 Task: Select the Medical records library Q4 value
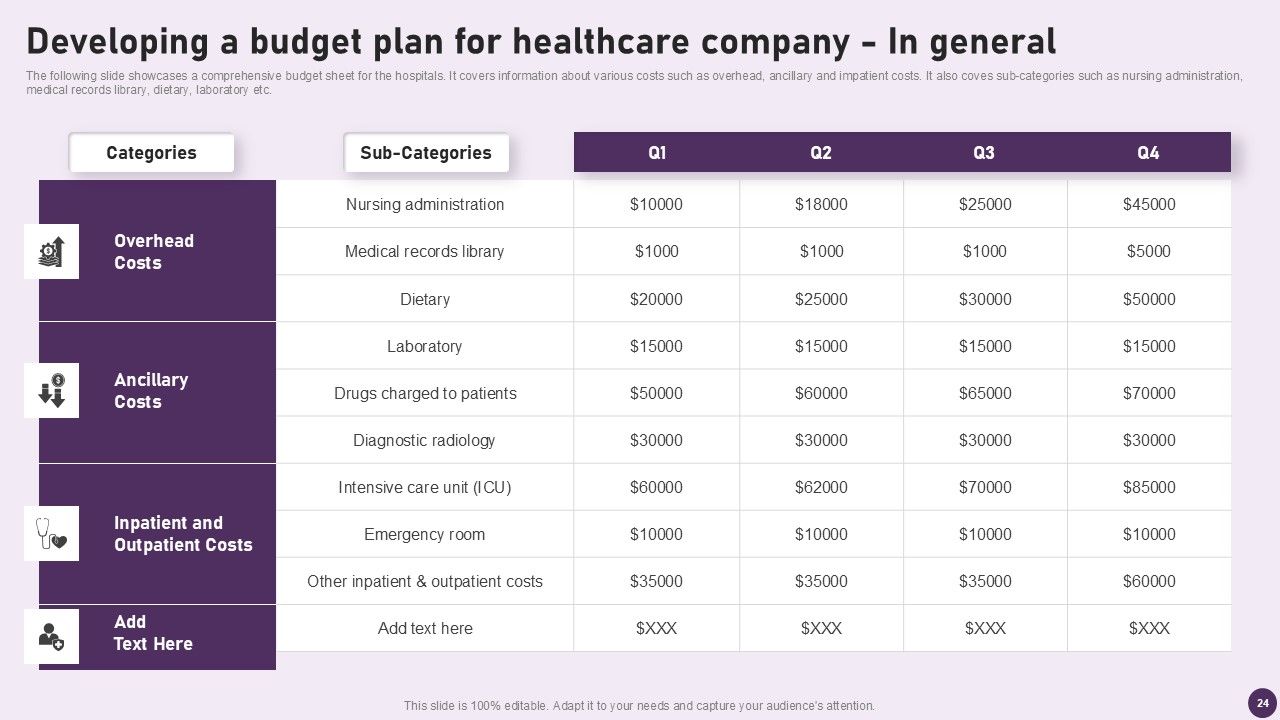(x=1149, y=251)
